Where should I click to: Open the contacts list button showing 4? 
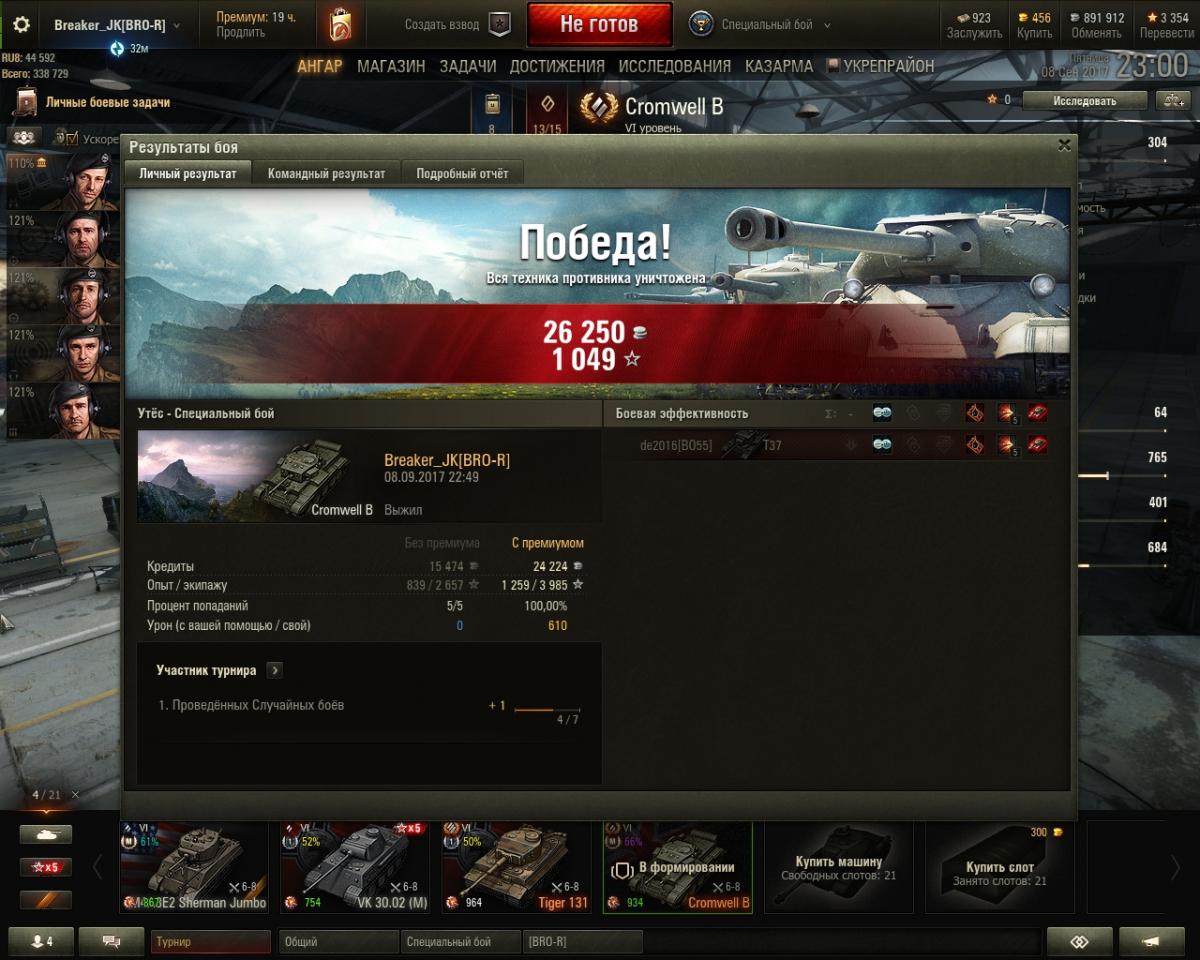pyautogui.click(x=41, y=941)
